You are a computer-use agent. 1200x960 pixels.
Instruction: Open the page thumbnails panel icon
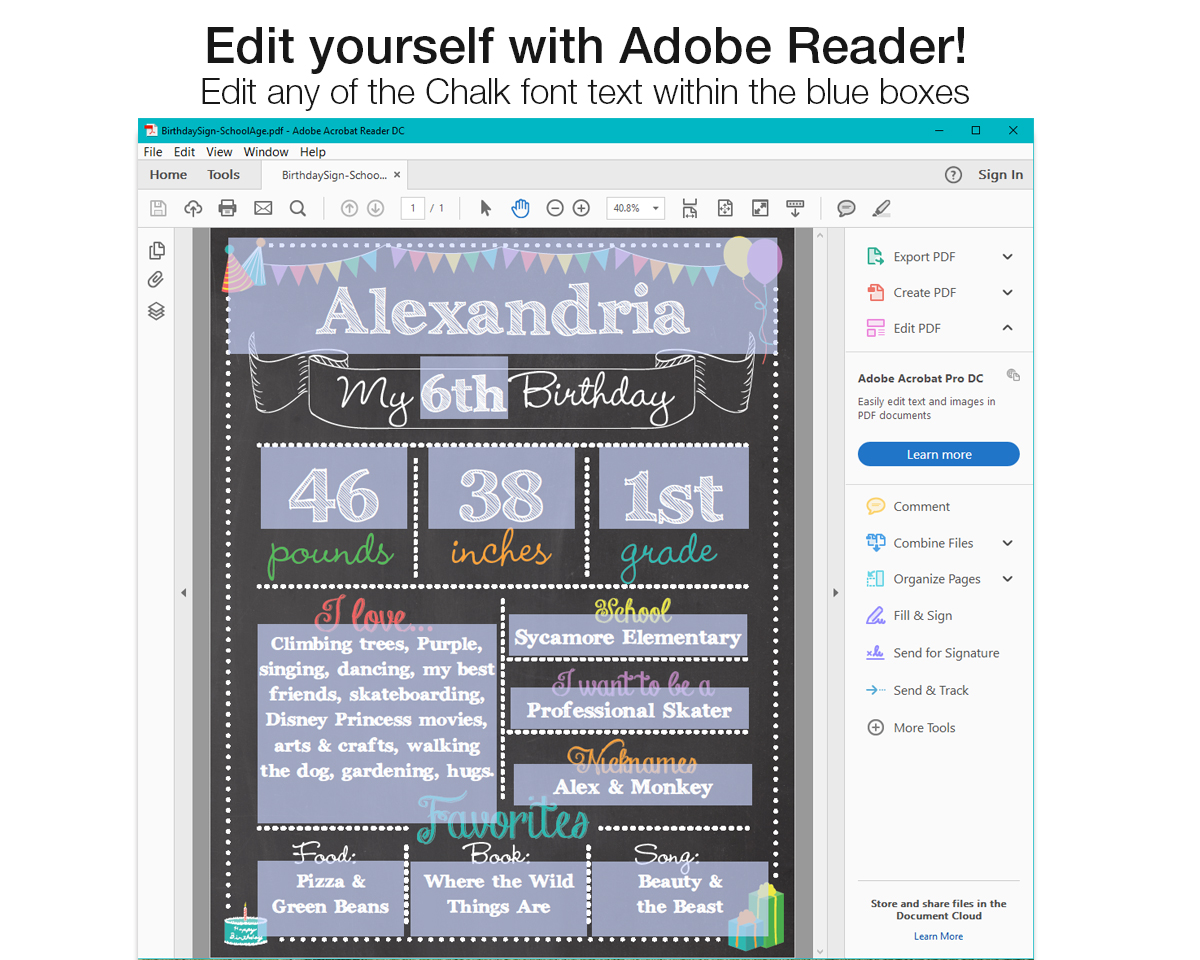[x=156, y=250]
